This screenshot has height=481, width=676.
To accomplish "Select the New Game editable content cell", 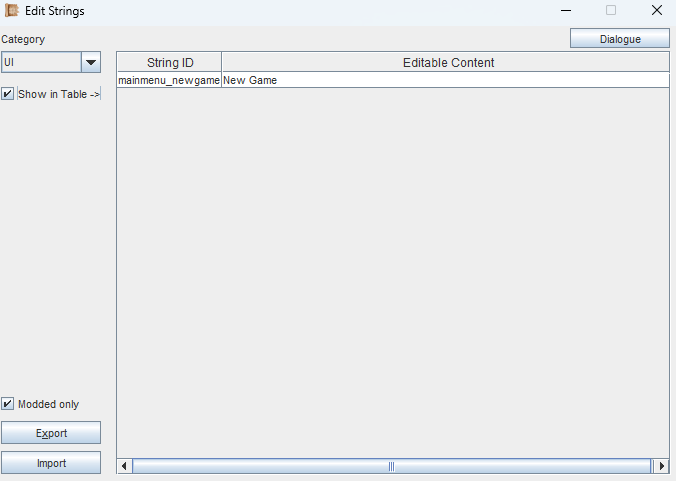I will pos(444,80).
